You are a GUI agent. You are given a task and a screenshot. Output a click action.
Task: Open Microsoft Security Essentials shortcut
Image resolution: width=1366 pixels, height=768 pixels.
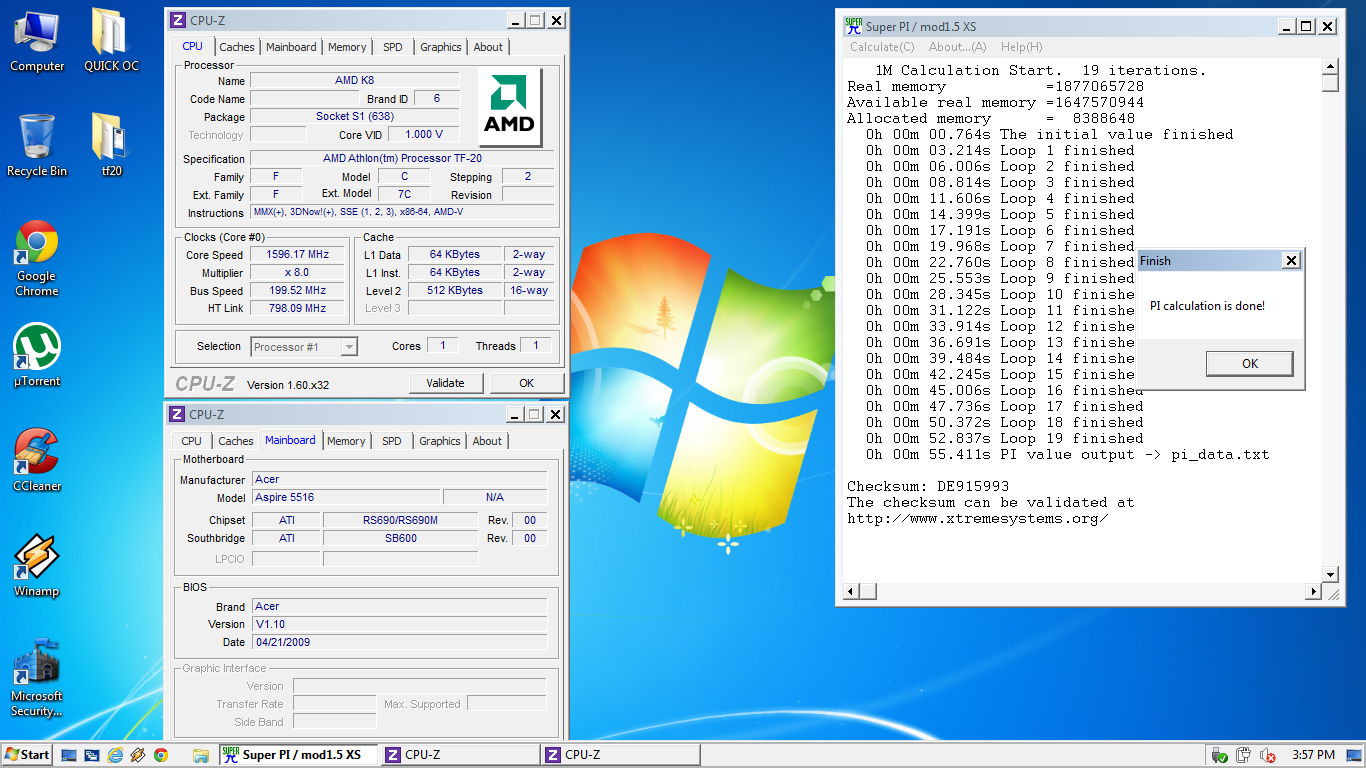(37, 679)
